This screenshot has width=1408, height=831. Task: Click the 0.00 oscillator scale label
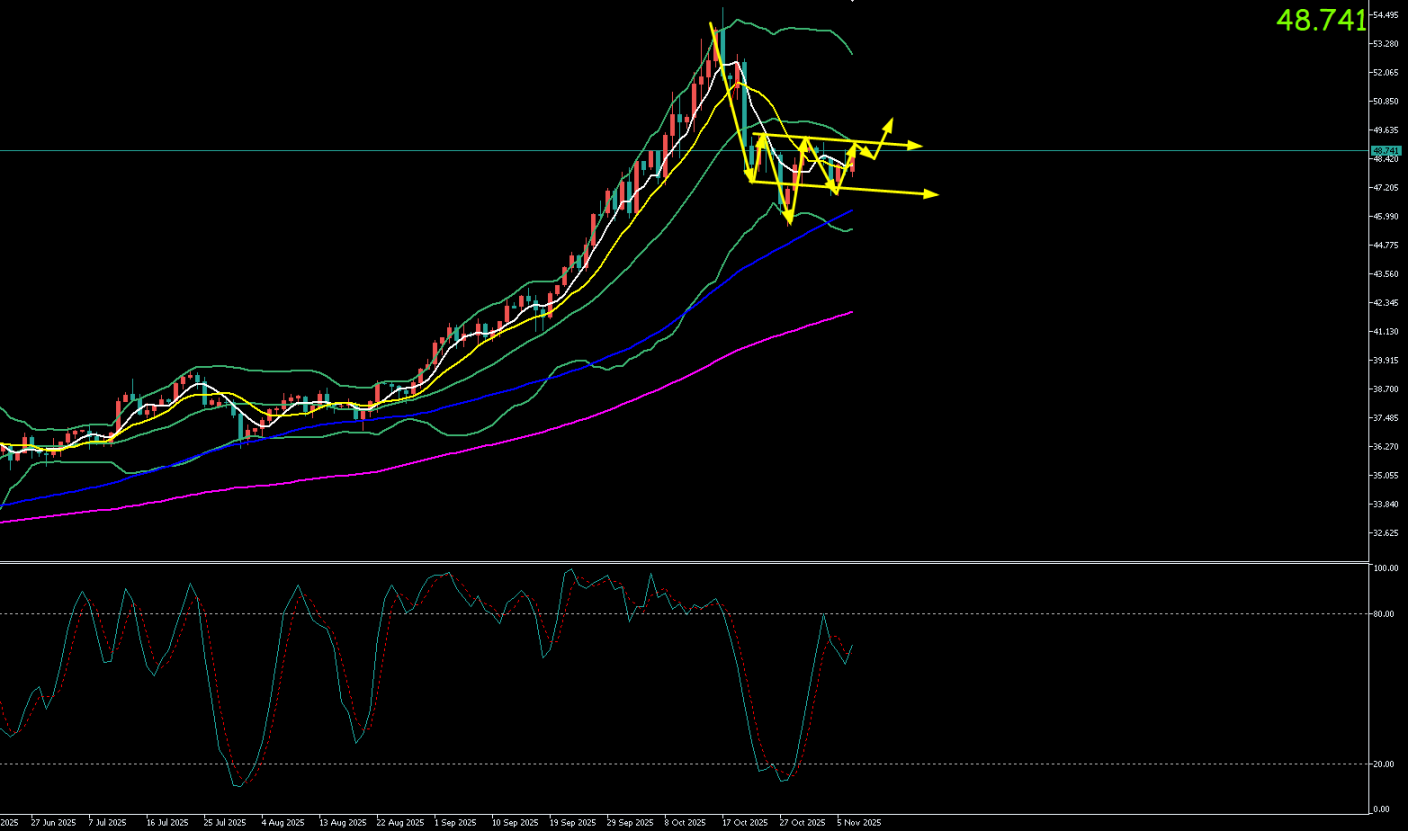tap(1382, 809)
